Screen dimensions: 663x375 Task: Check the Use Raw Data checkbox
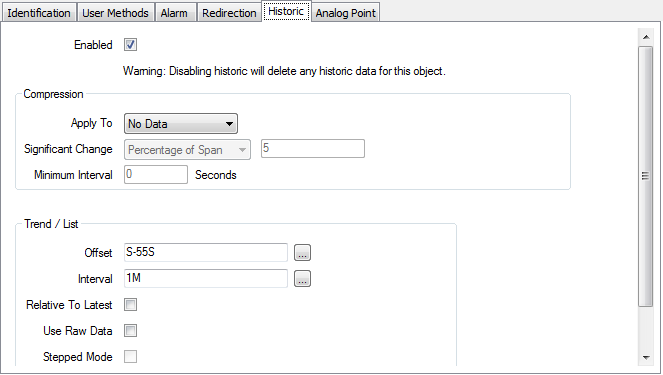pyautogui.click(x=130, y=331)
